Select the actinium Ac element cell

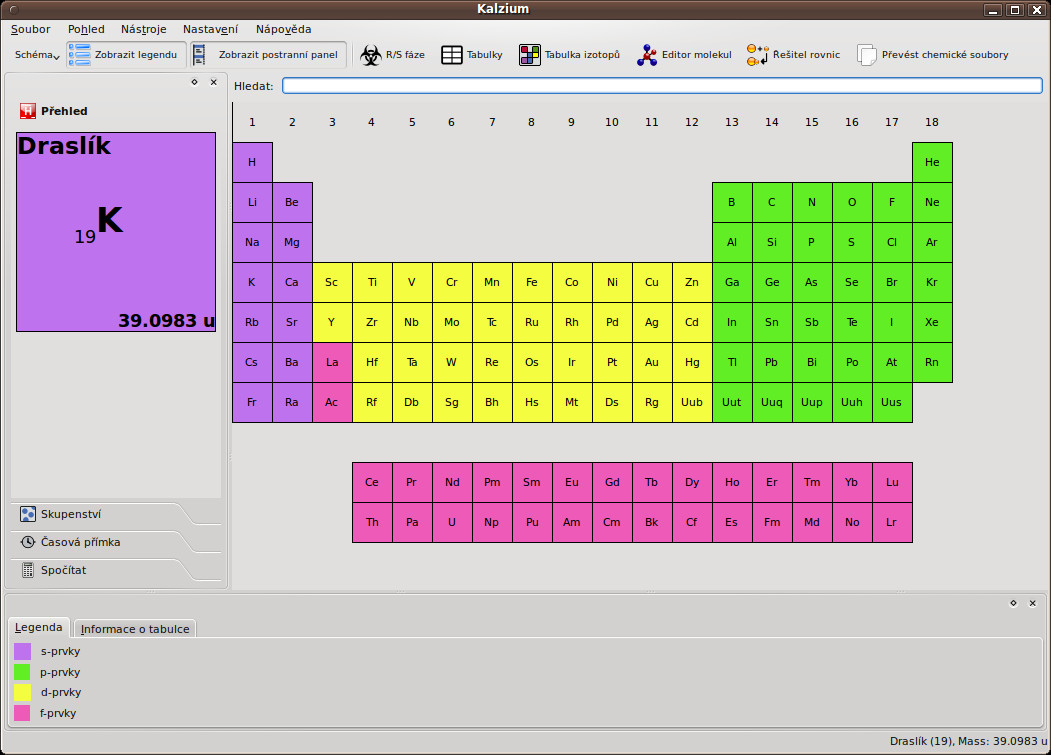pyautogui.click(x=332, y=402)
